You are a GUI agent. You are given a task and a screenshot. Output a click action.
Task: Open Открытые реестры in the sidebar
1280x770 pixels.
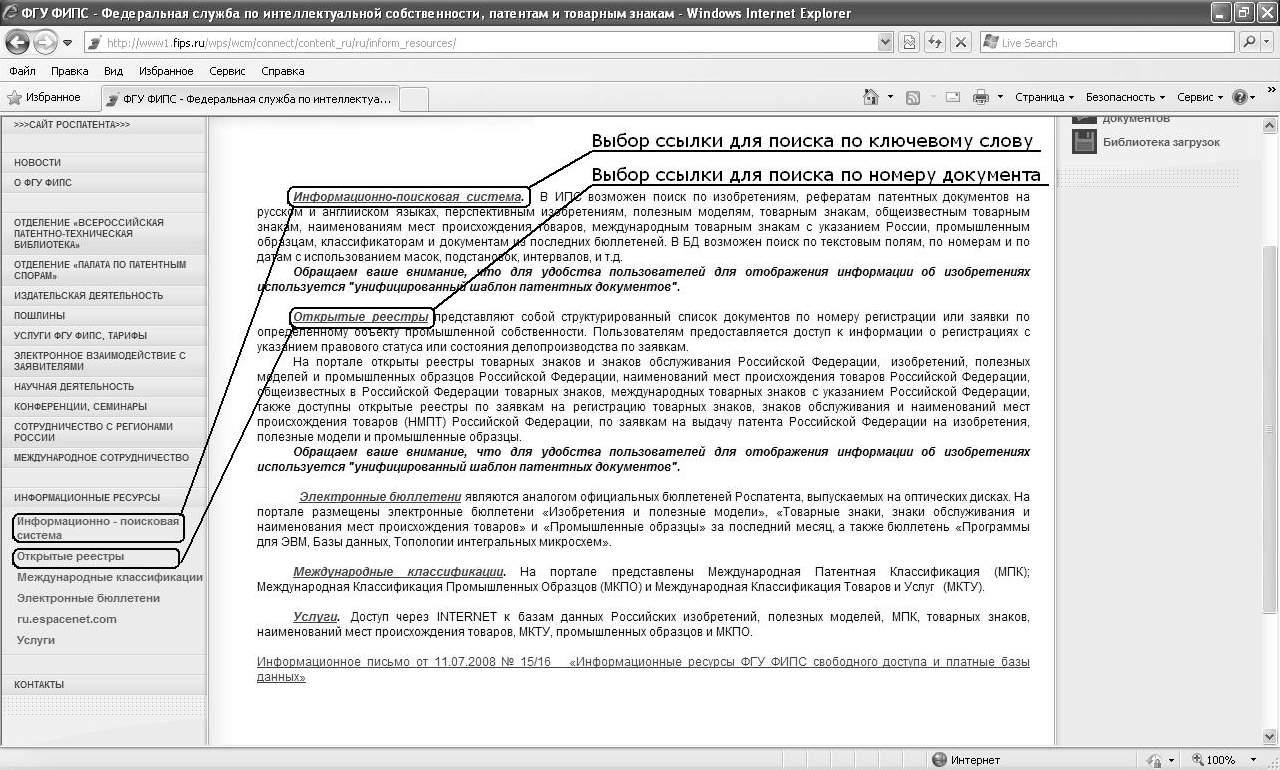pyautogui.click(x=70, y=556)
